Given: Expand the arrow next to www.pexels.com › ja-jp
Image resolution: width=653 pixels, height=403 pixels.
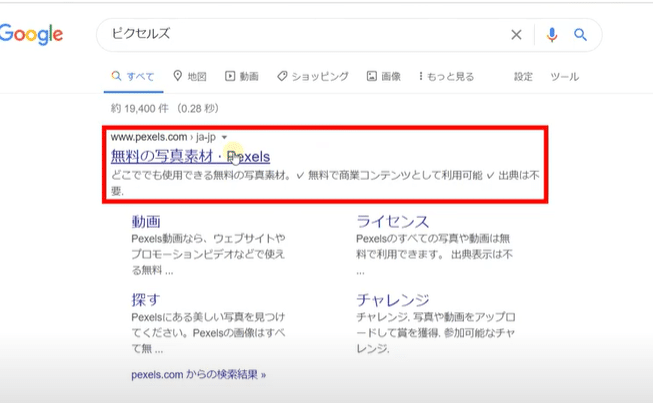Looking at the screenshot, I should point(224,137).
